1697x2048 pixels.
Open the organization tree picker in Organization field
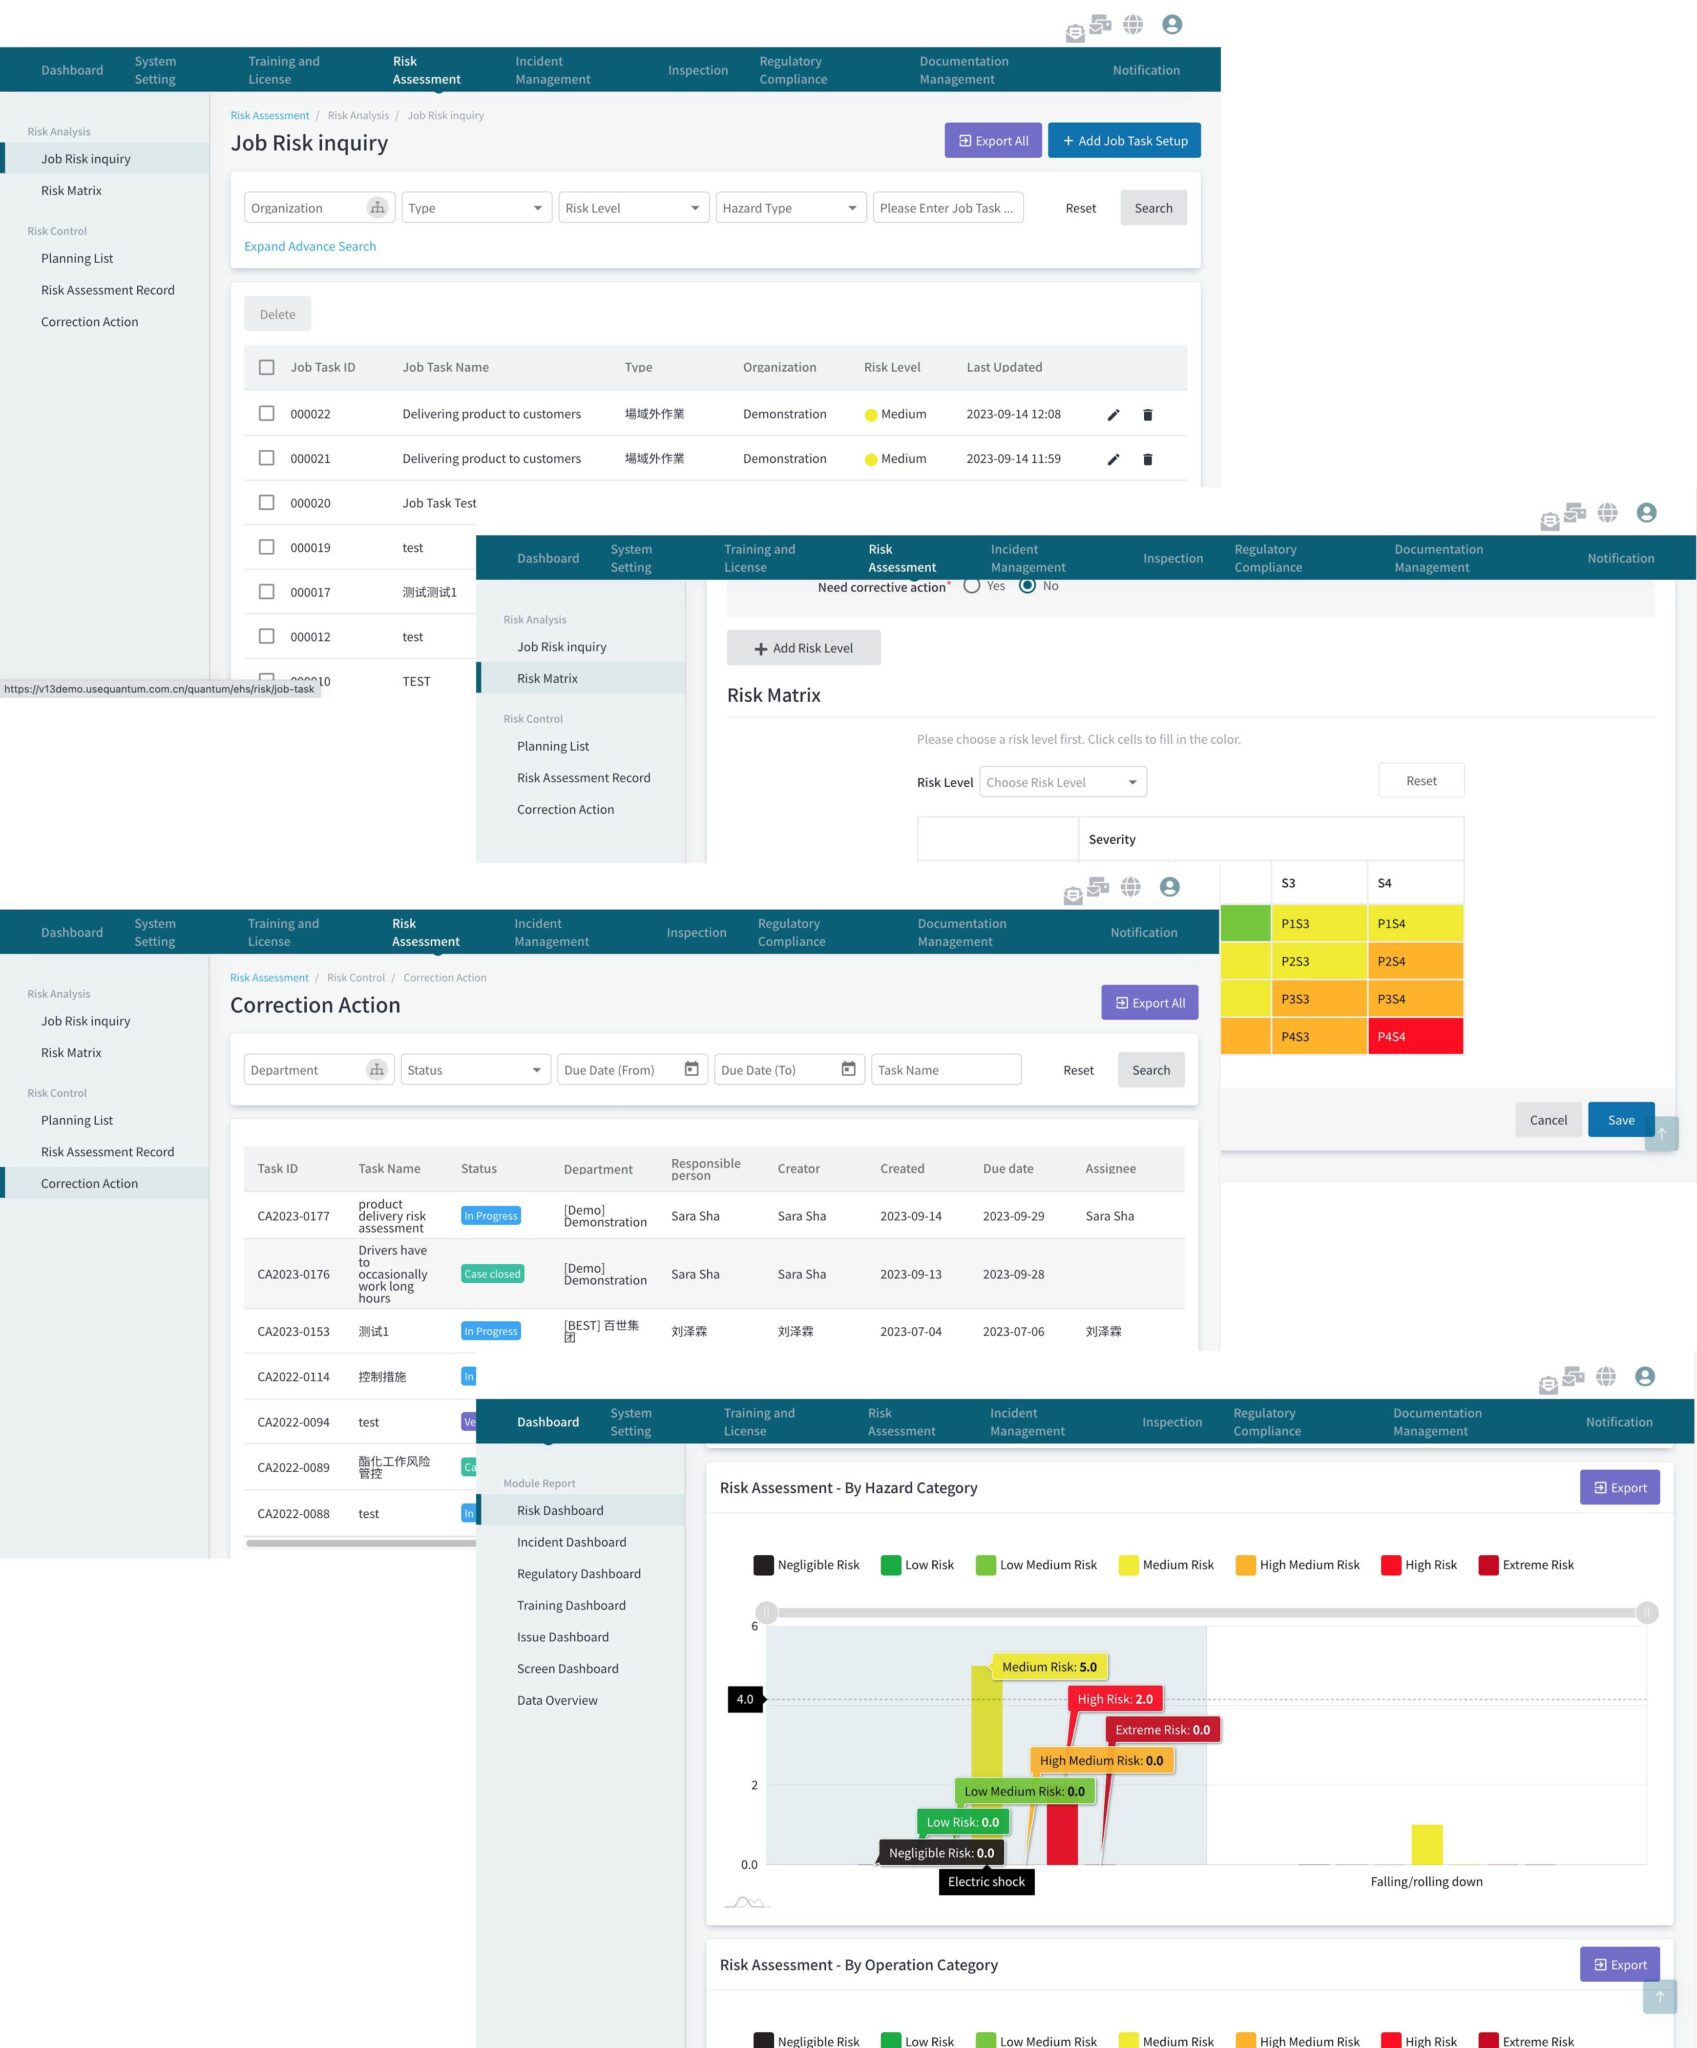(377, 207)
